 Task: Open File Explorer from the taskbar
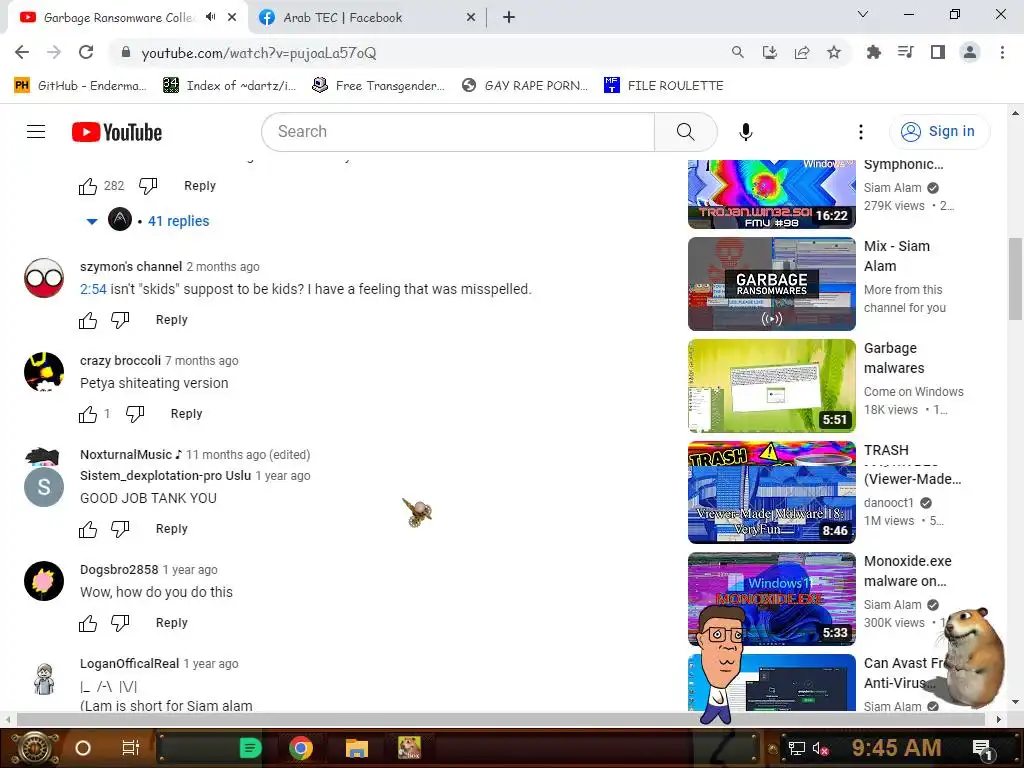click(x=357, y=748)
